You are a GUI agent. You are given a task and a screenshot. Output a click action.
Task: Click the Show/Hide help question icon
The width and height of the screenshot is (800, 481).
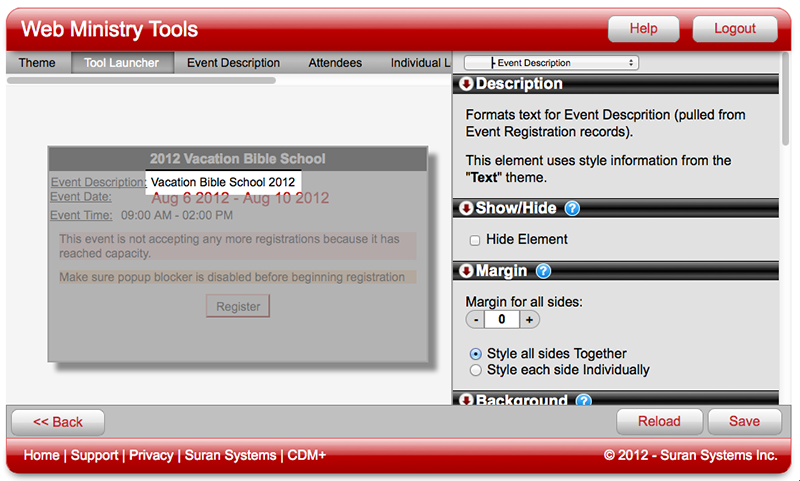point(572,208)
